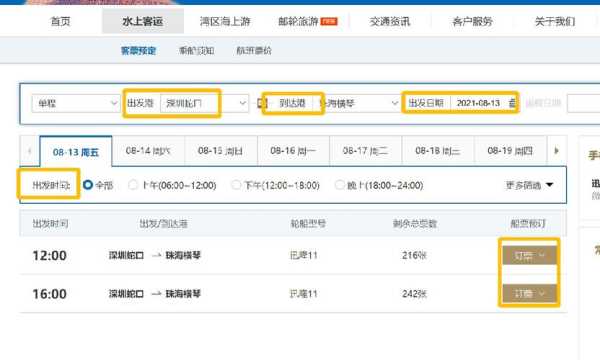Image resolution: width=600 pixels, height=360 pixels.
Task: Select the 08-15 周日 date tab
Action: tap(220, 151)
